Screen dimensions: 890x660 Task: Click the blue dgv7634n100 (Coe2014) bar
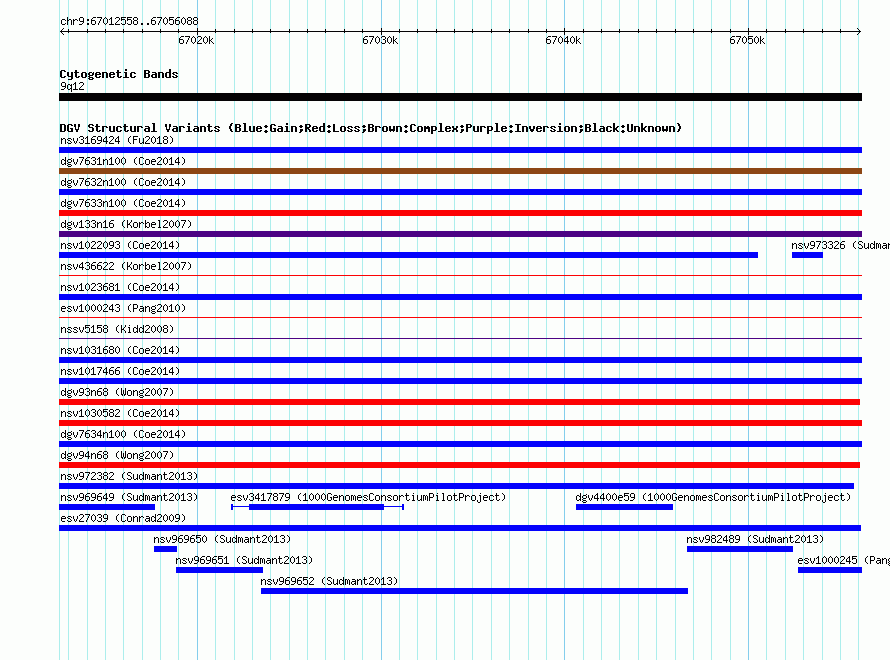[x=460, y=444]
